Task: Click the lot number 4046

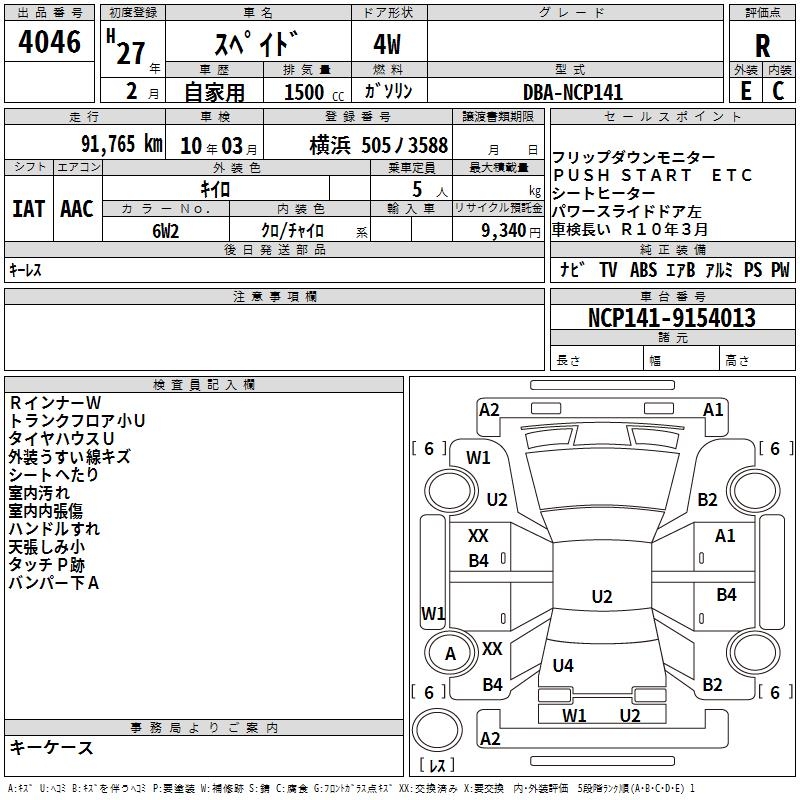Action: [x=49, y=42]
